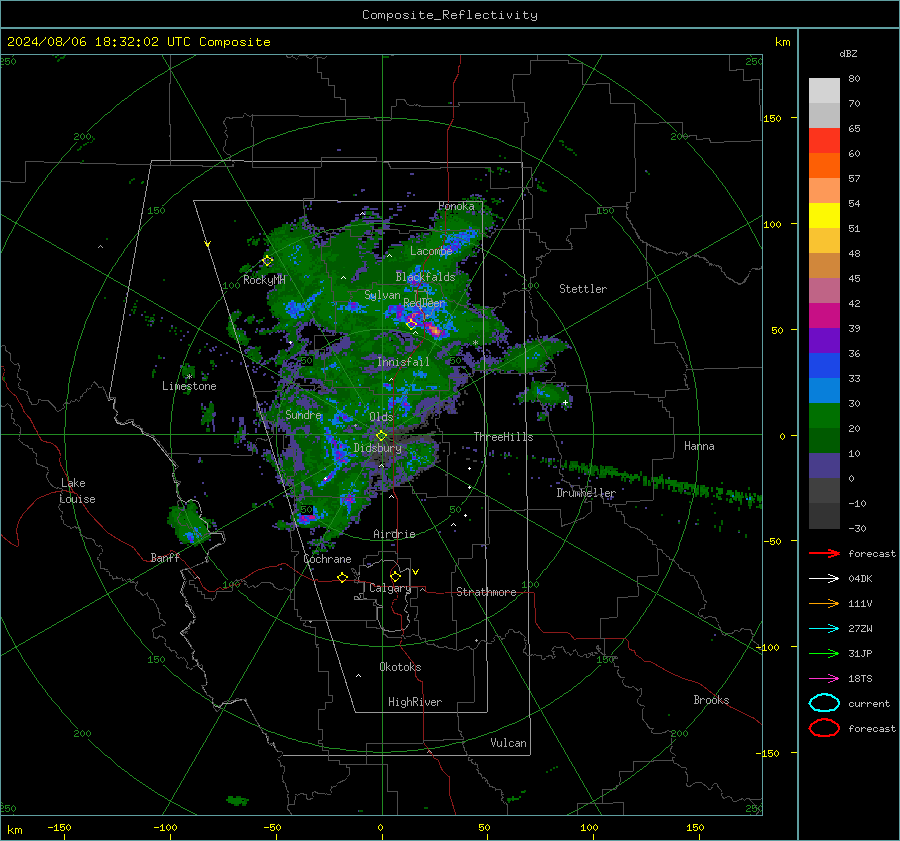Click the yellow diamond marker at RedDeer
Image resolution: width=900 pixels, height=841 pixels.
click(x=411, y=324)
